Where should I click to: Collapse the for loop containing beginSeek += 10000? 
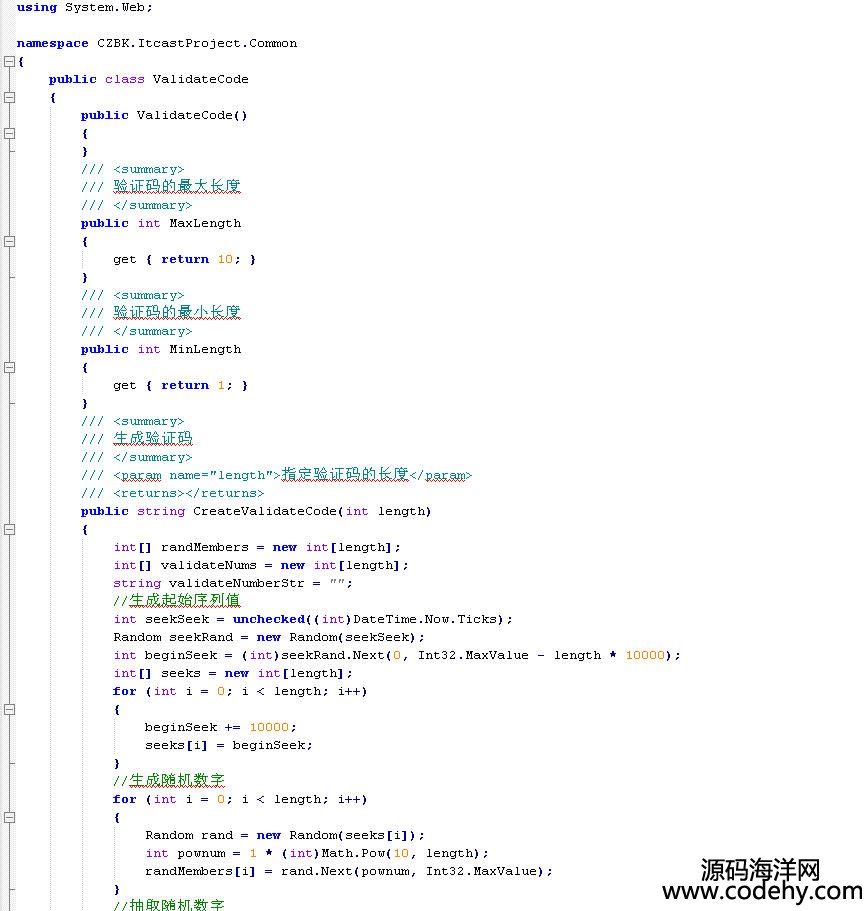tap(9, 709)
